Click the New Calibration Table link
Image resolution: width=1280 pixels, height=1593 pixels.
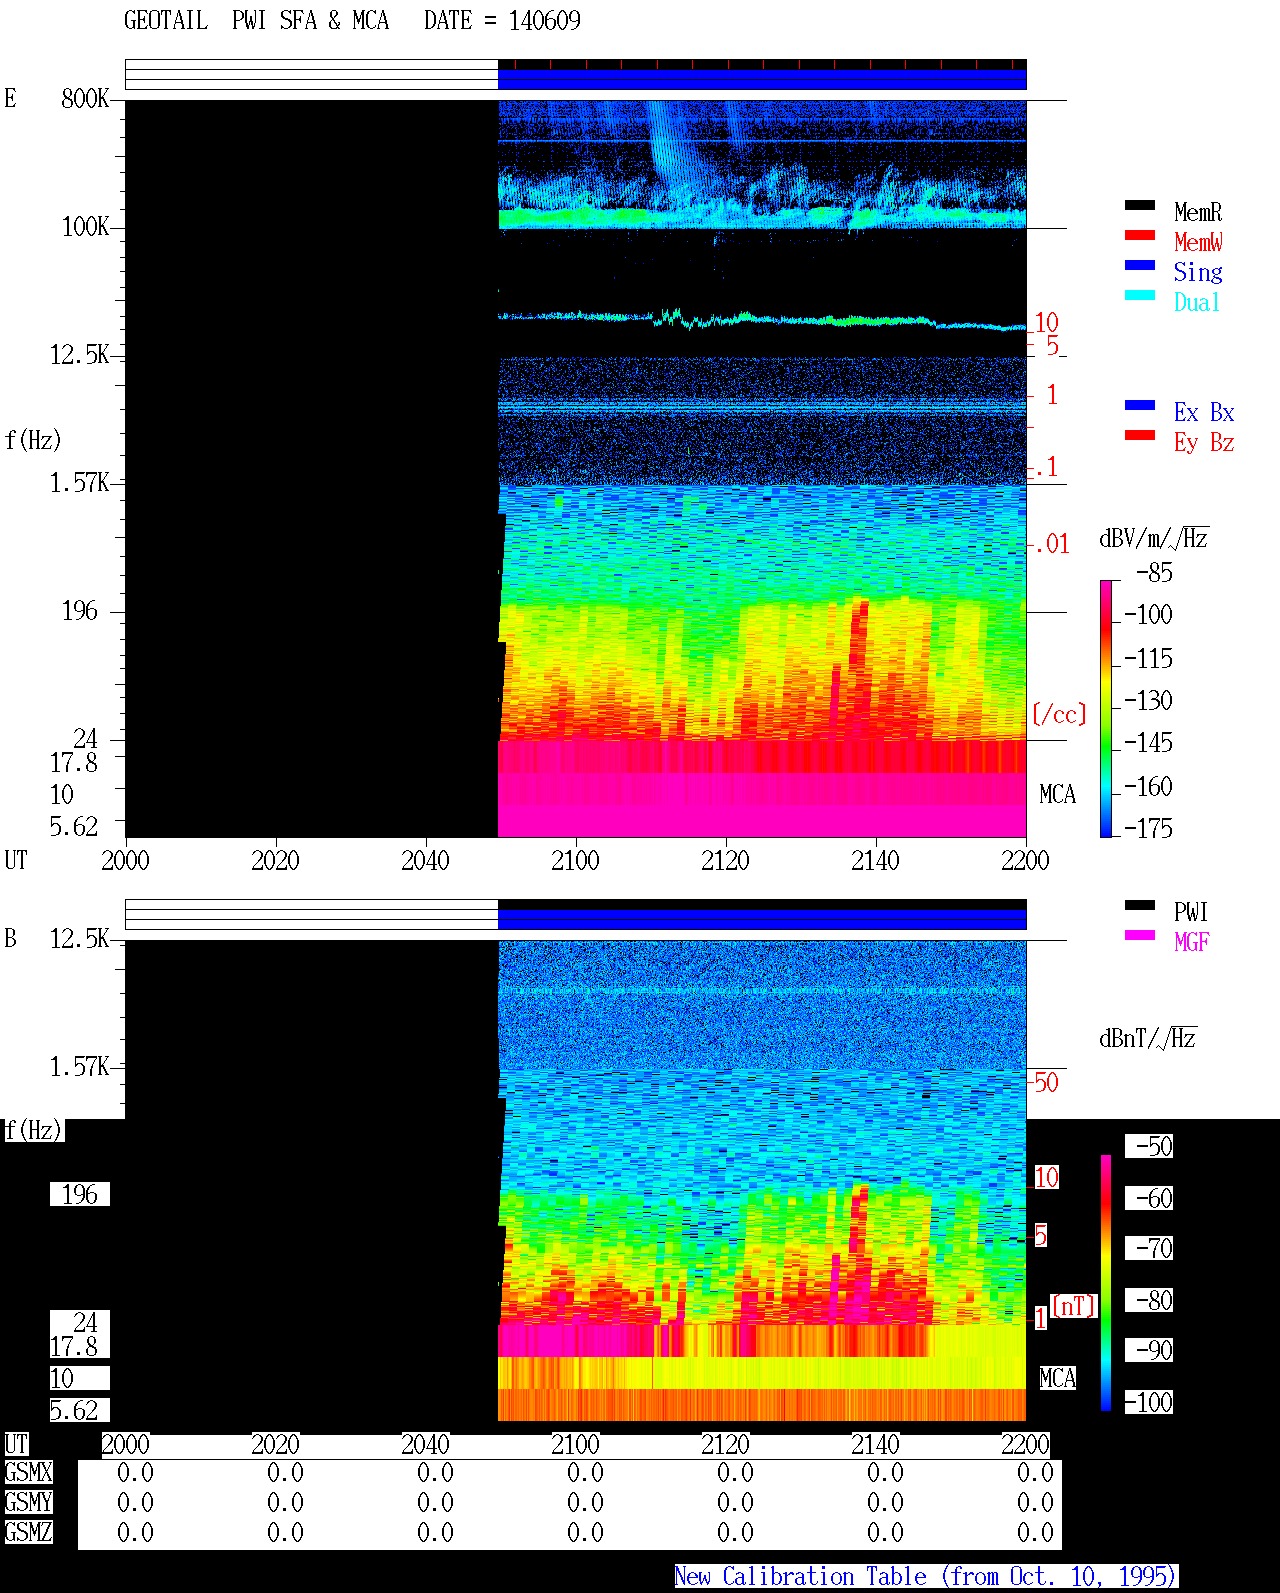tap(926, 1576)
